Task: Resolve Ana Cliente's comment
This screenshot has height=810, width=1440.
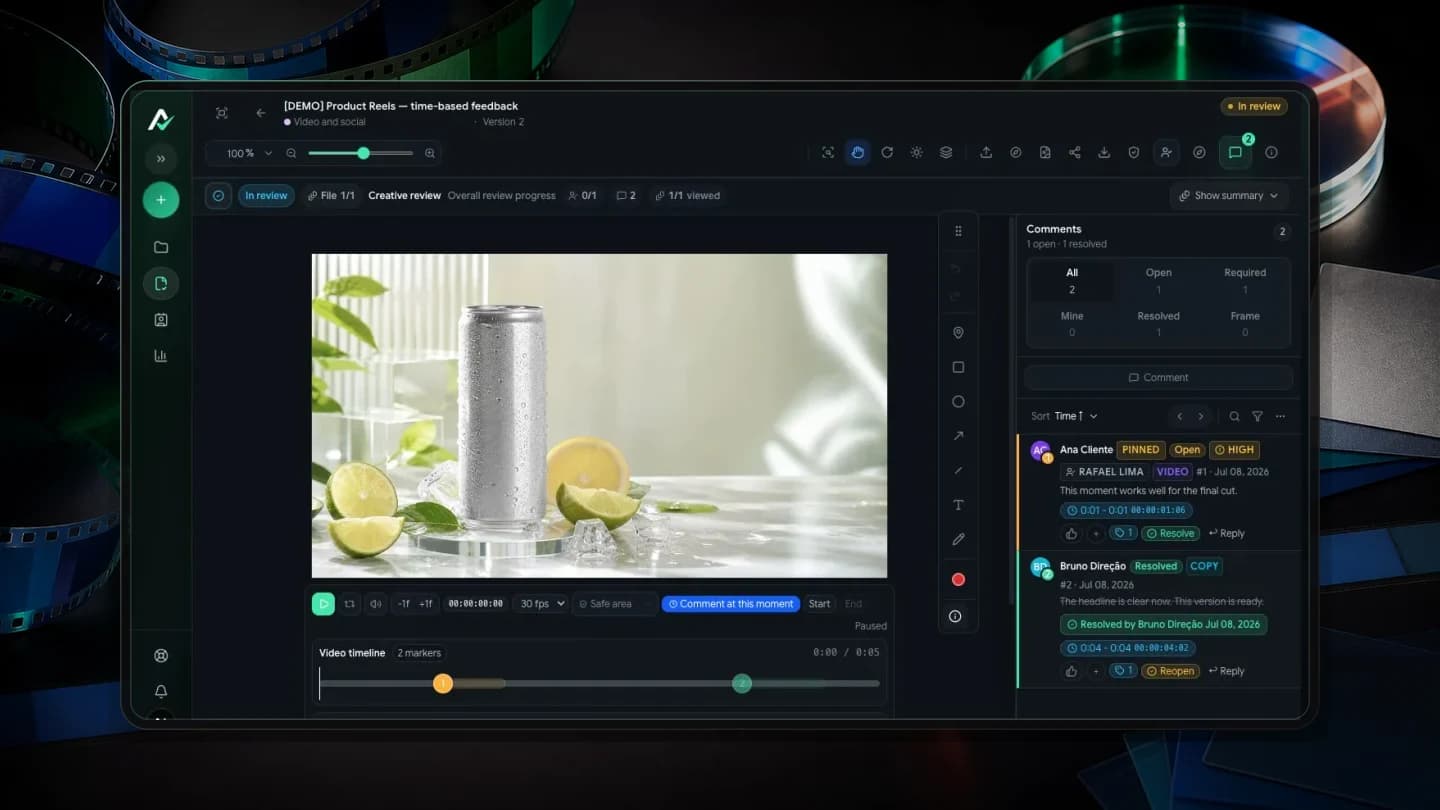Action: pos(1170,533)
